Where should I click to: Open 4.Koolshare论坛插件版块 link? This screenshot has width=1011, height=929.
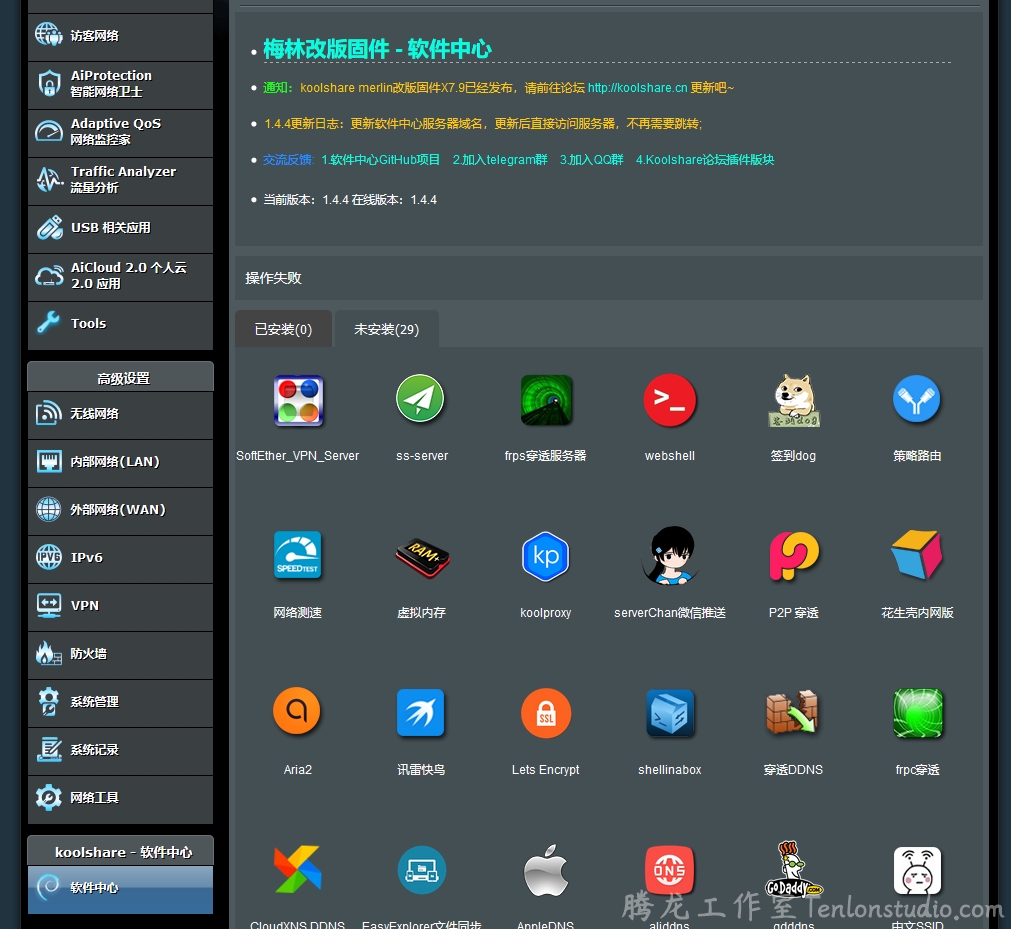[x=705, y=160]
